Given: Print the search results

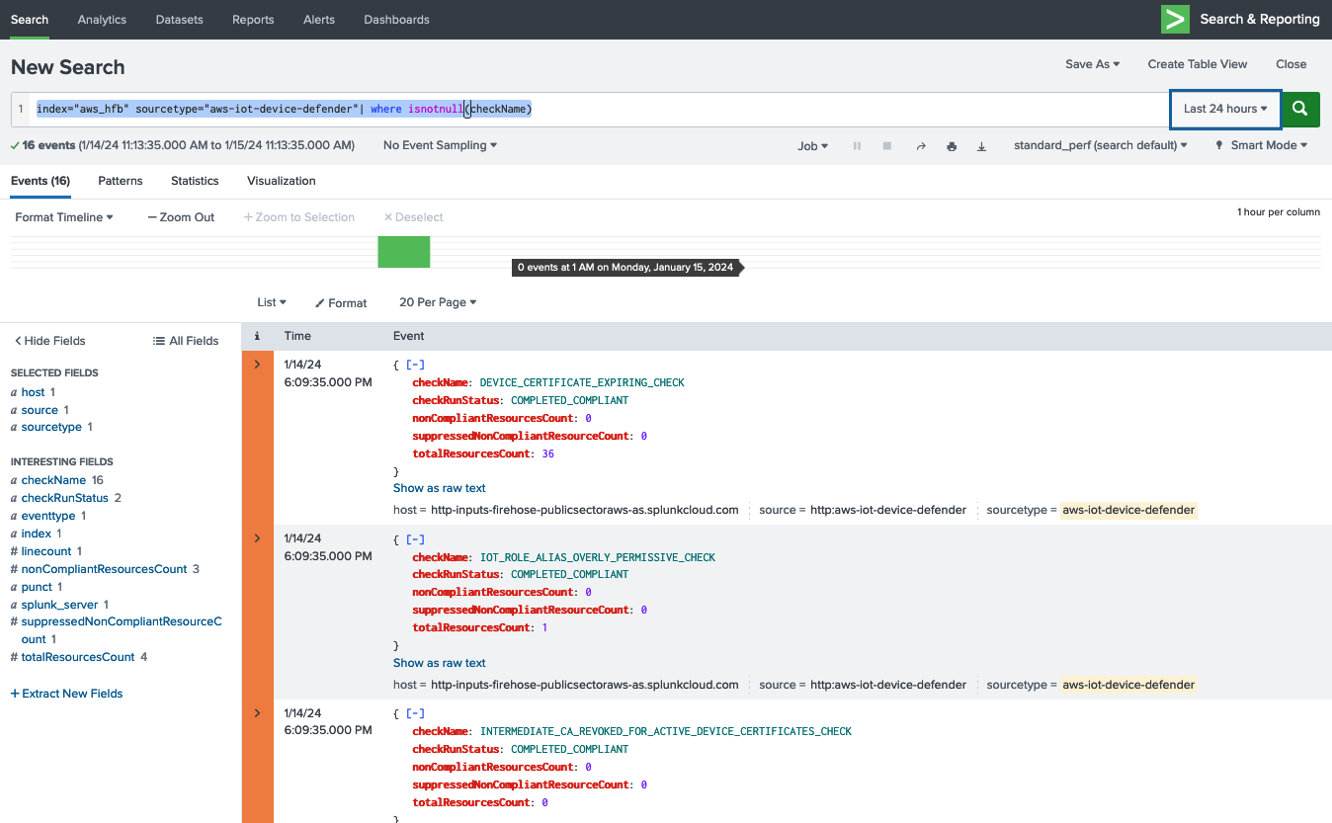Looking at the screenshot, I should coord(951,145).
